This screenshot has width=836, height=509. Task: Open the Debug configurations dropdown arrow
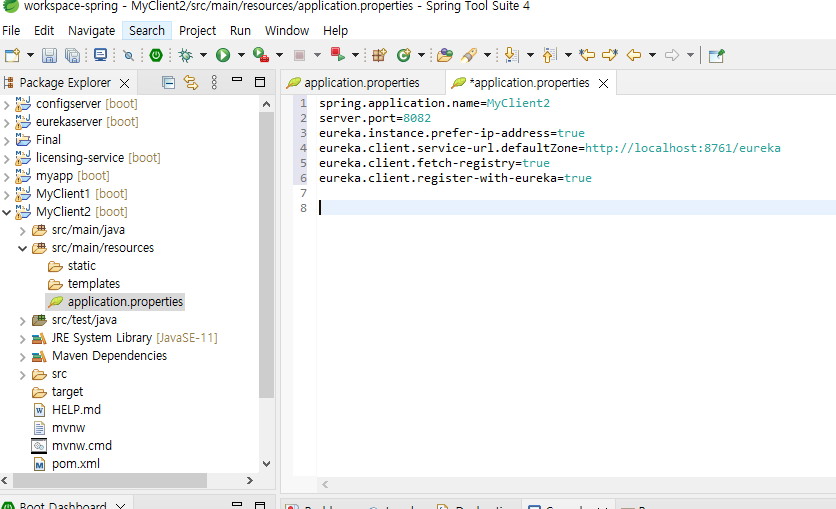[x=203, y=55]
